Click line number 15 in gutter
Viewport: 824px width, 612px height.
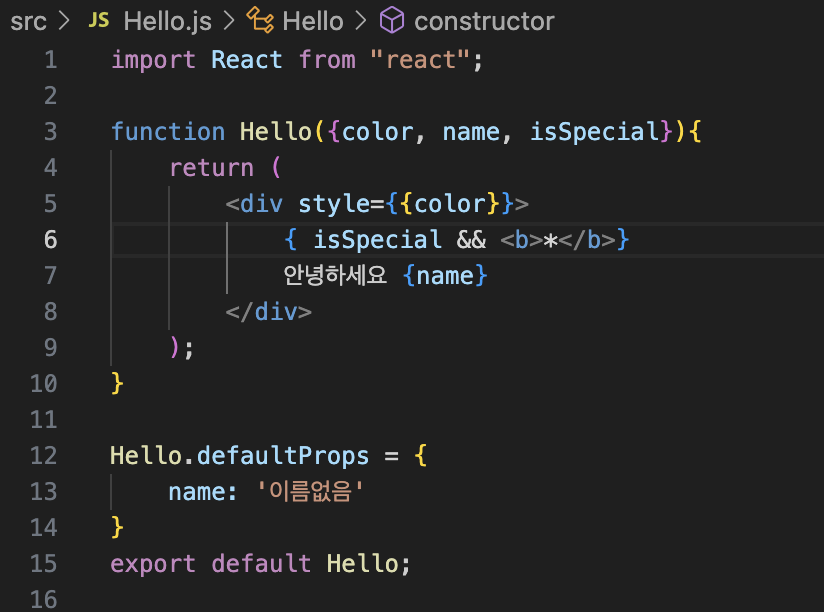pyautogui.click(x=44, y=564)
